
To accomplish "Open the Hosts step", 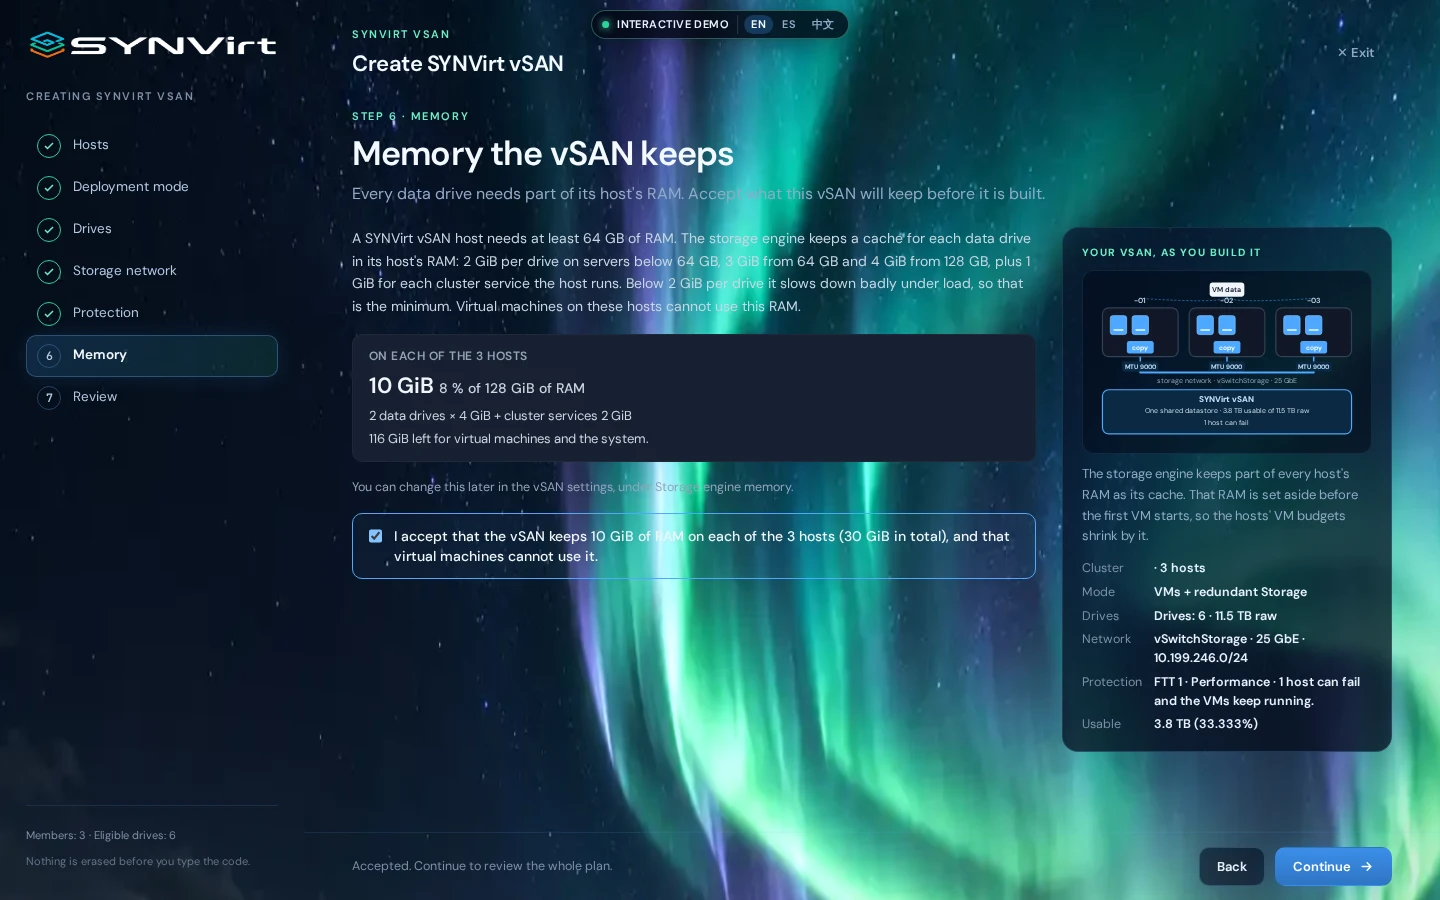I will click(152, 145).
